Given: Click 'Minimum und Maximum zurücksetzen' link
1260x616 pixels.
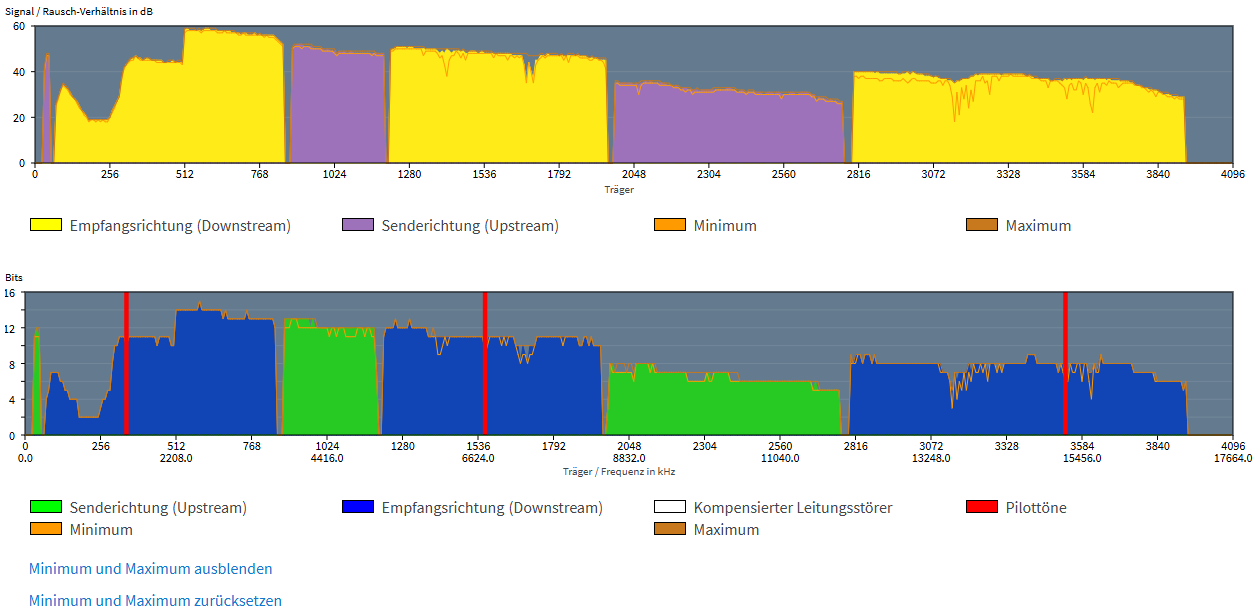Looking at the screenshot, I should [x=156, y=601].
